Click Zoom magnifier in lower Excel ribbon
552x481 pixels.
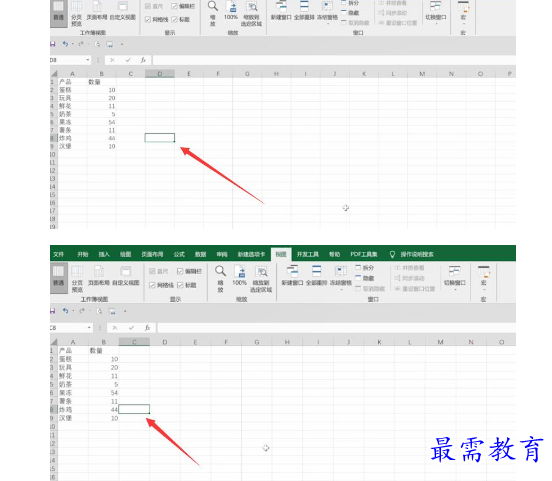220,278
